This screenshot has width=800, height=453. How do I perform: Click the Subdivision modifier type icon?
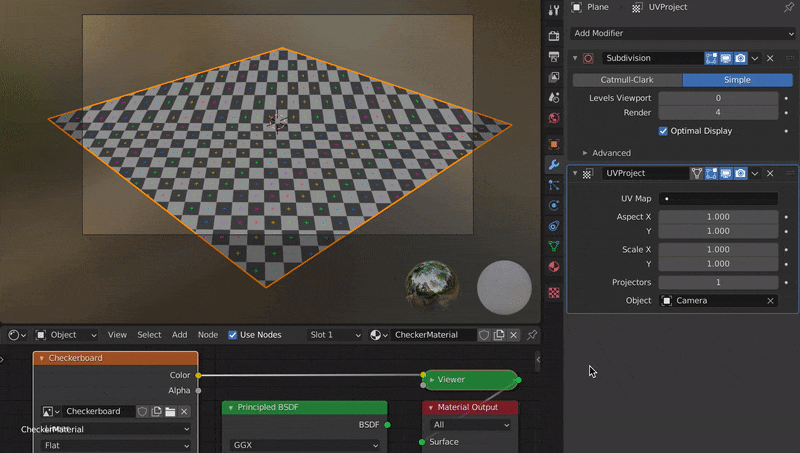pos(588,58)
